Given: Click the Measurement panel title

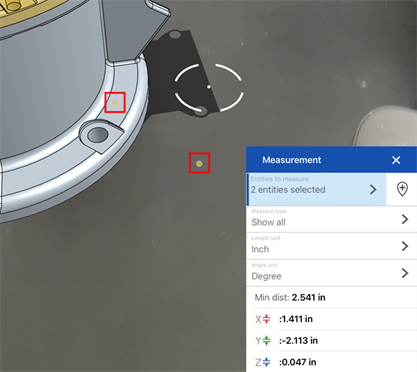Looking at the screenshot, I should tap(292, 160).
